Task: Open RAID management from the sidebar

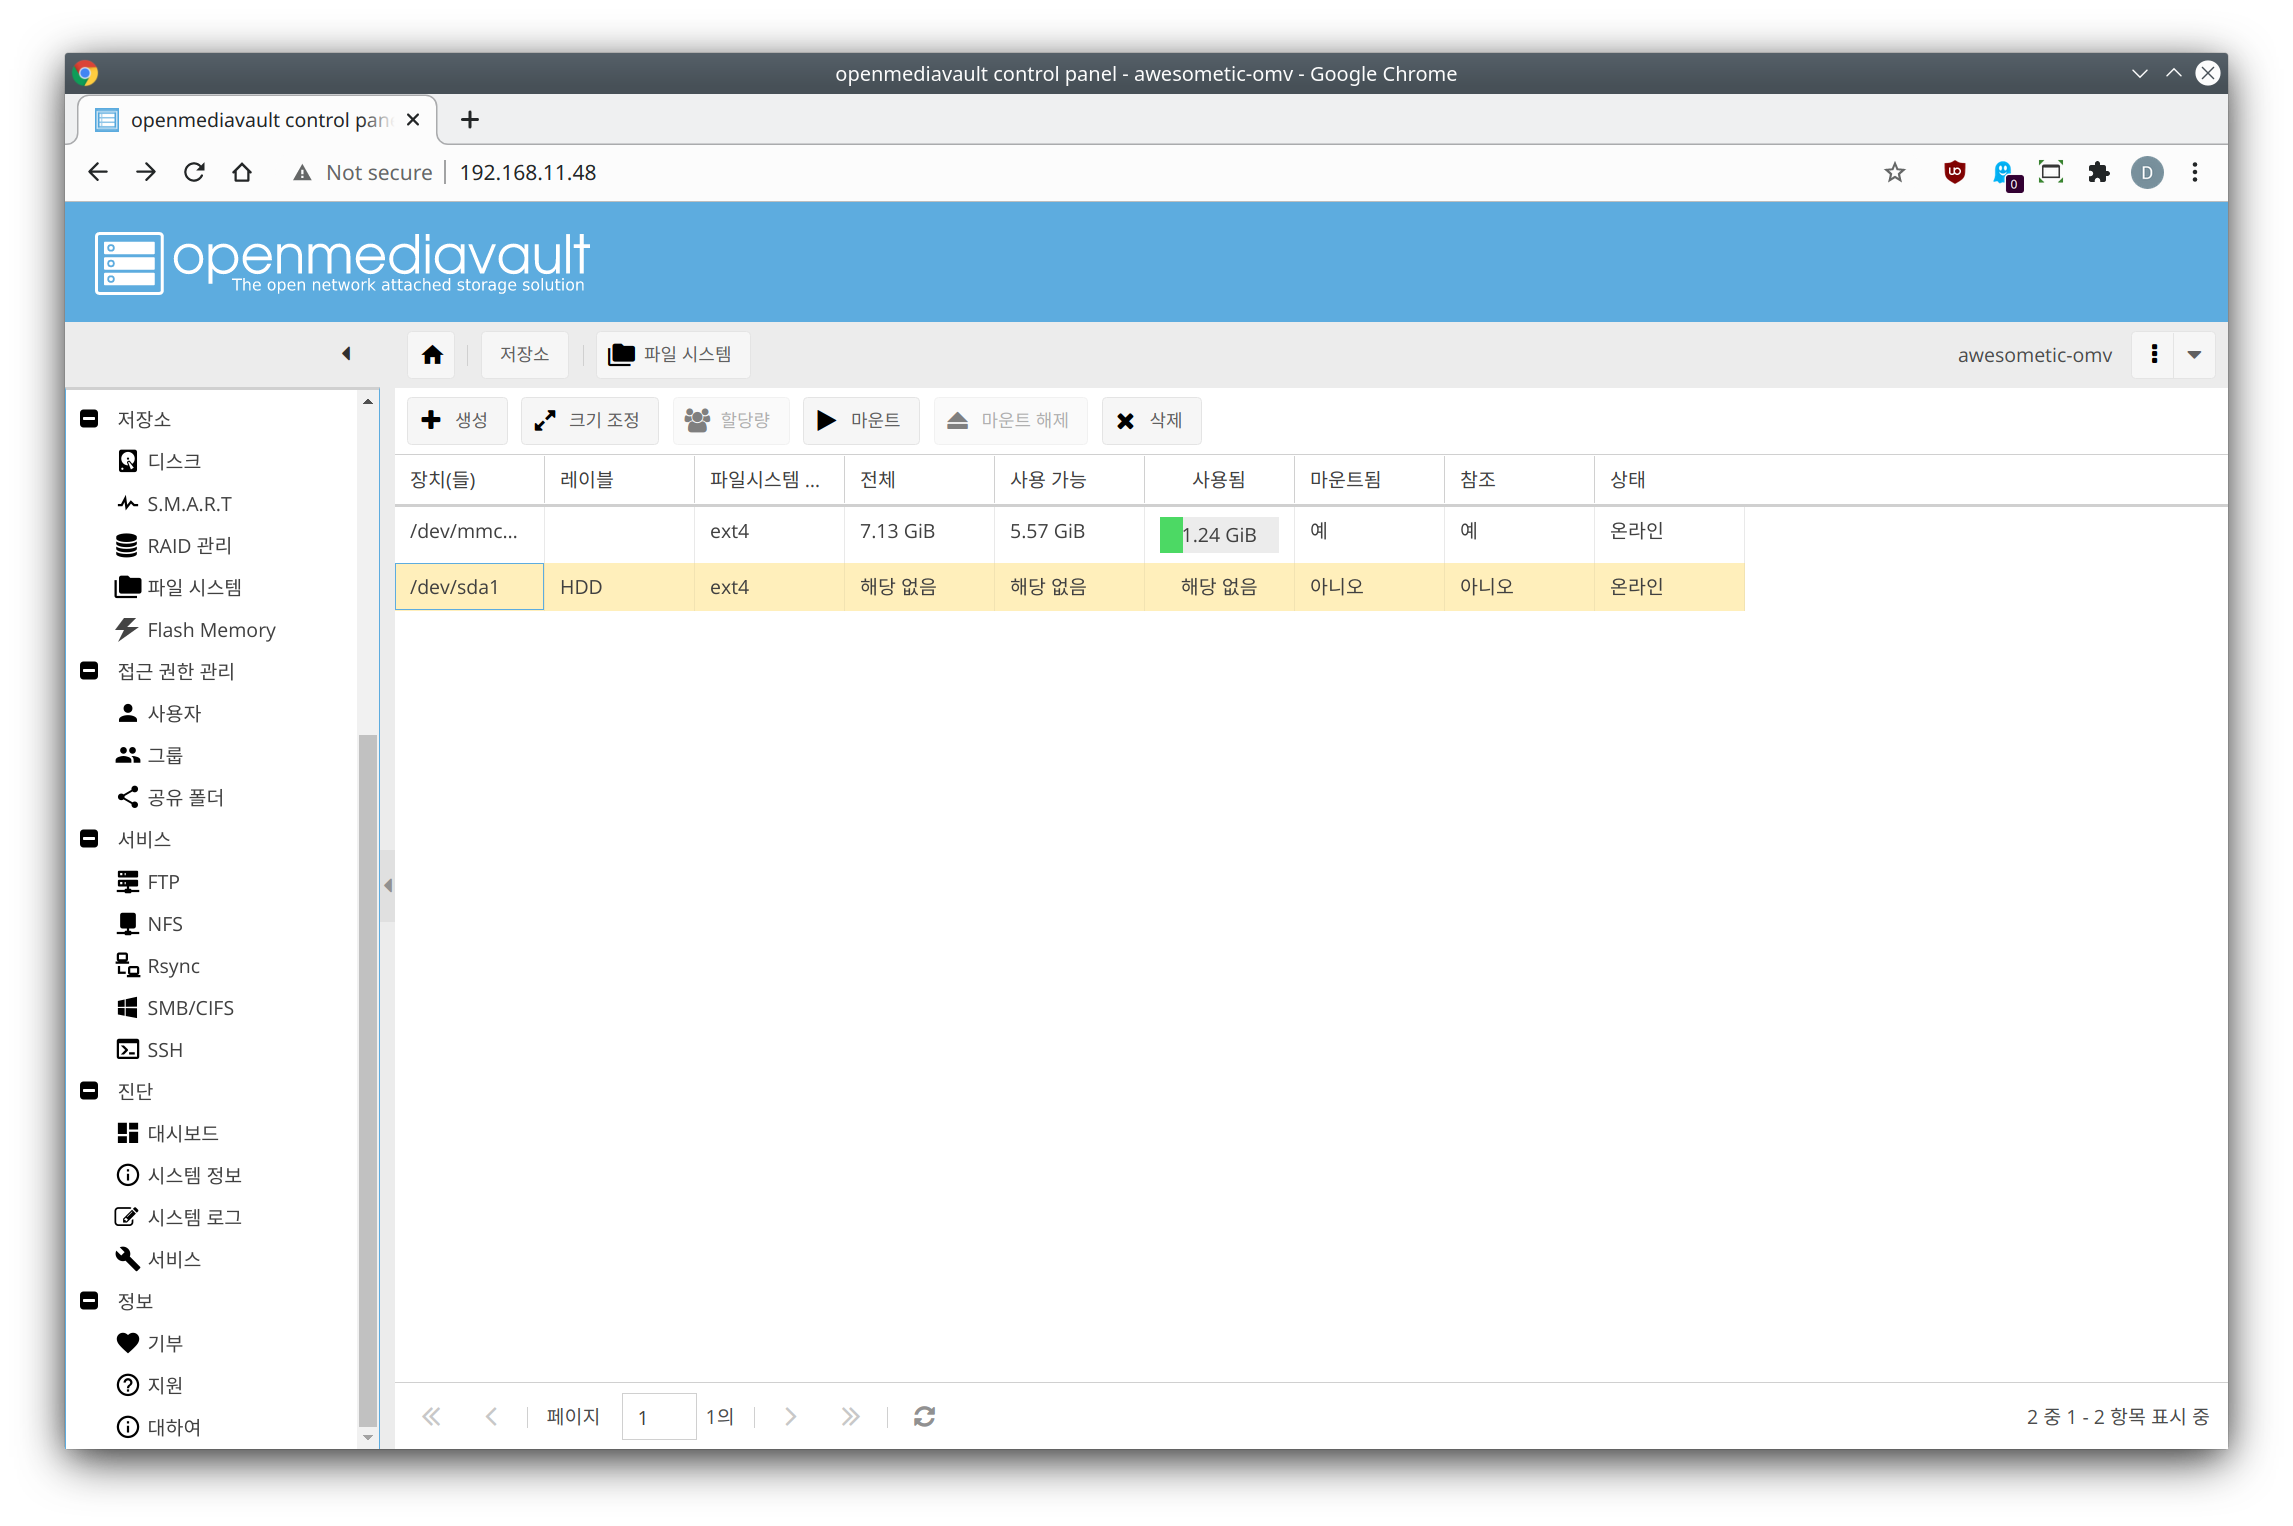Action: [x=188, y=546]
